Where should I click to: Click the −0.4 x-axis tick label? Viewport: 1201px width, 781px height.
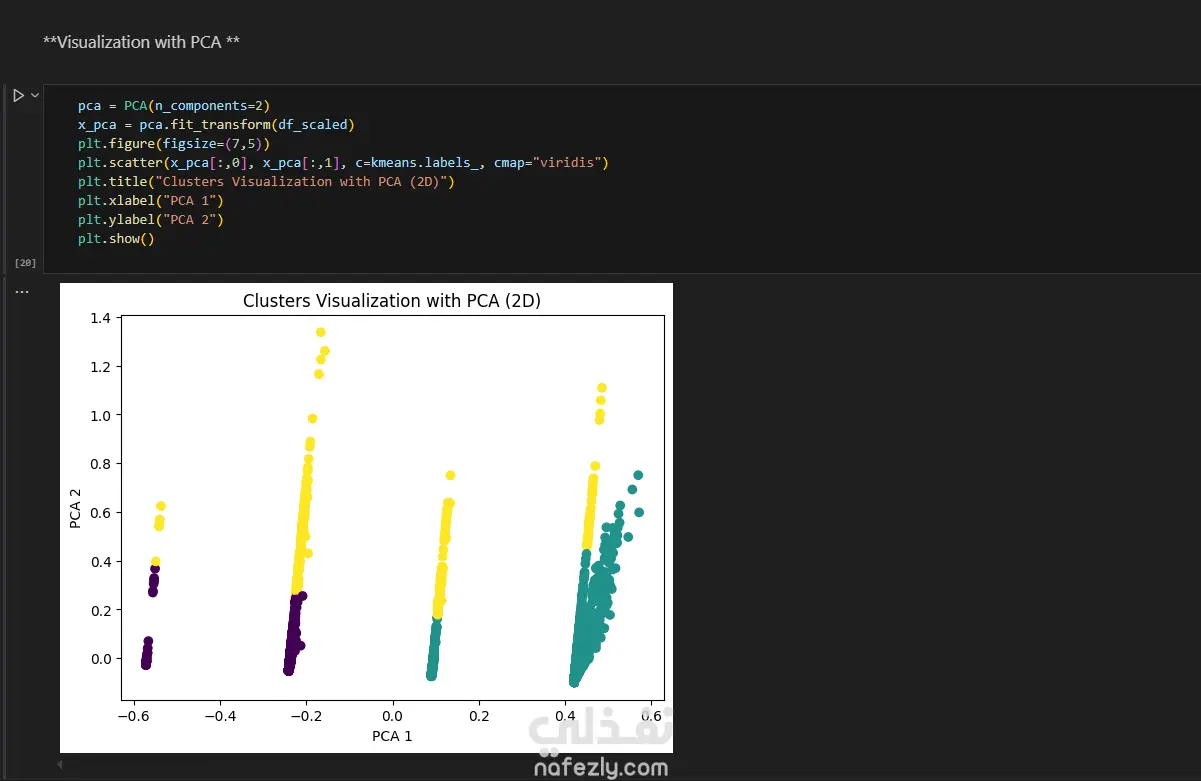219,716
